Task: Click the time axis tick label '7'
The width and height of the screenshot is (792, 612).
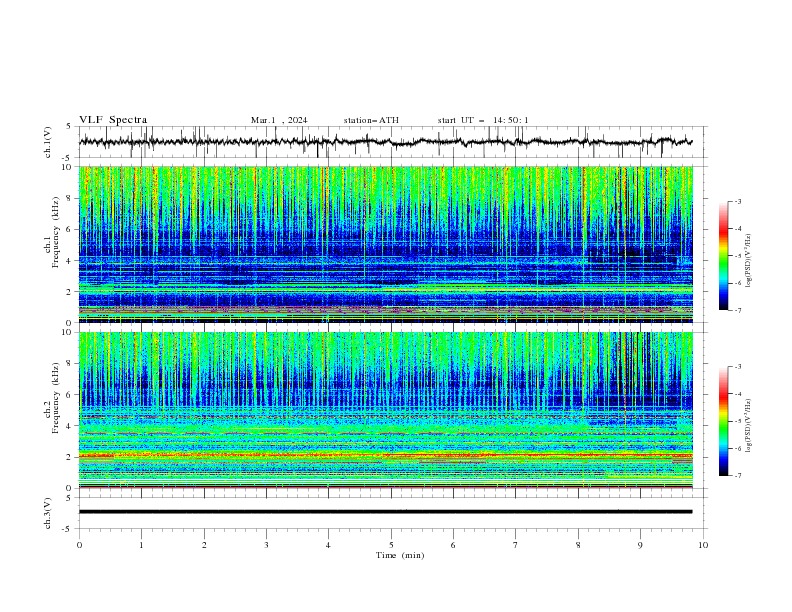Action: click(516, 545)
